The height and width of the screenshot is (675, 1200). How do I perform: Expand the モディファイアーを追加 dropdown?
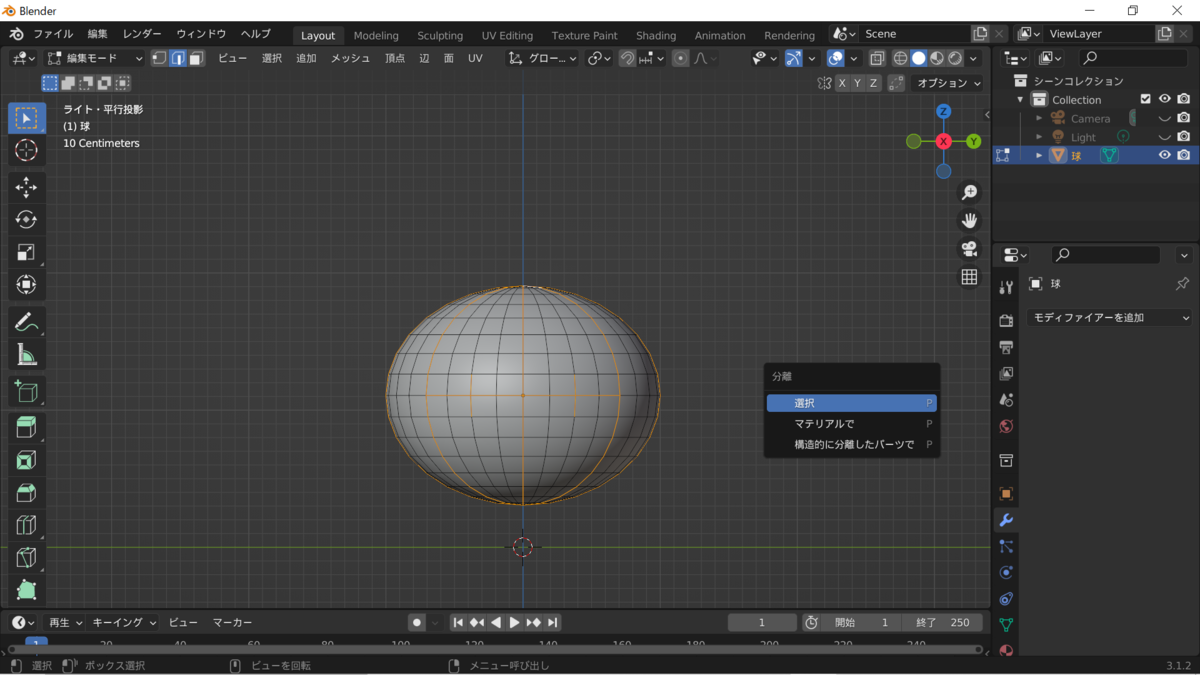(1110, 317)
